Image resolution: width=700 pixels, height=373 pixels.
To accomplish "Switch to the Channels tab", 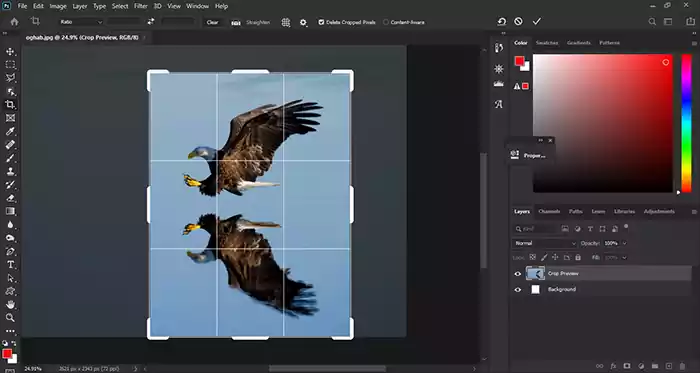I will (x=549, y=211).
